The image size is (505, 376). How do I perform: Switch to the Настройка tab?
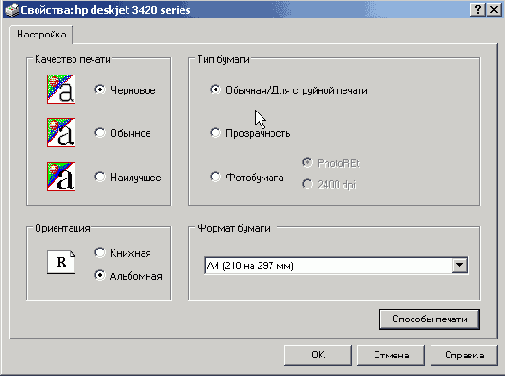tap(42, 34)
